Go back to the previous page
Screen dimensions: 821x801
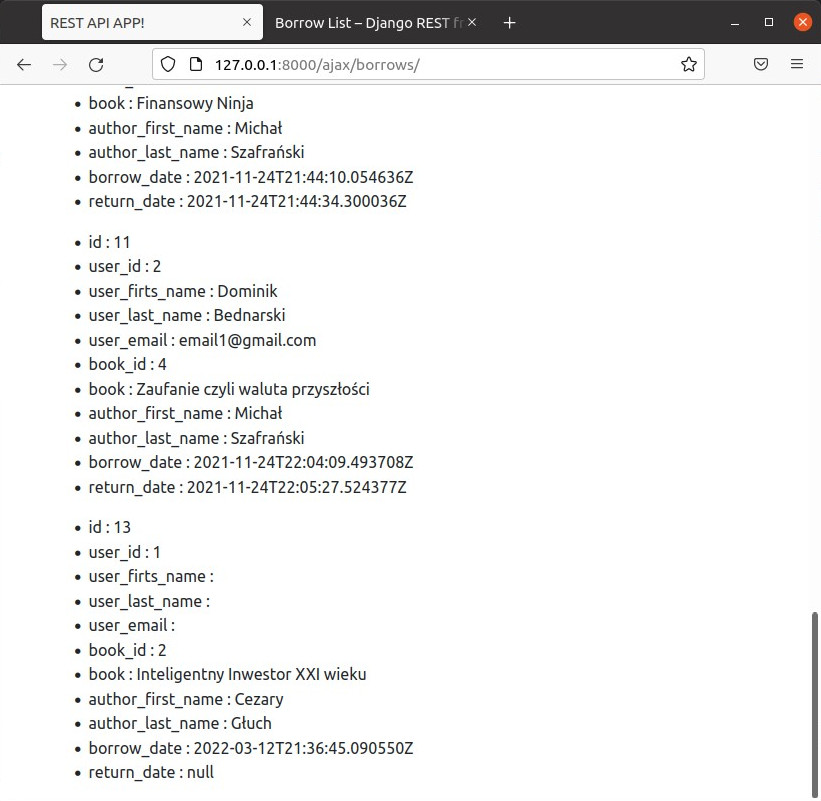coord(24,64)
